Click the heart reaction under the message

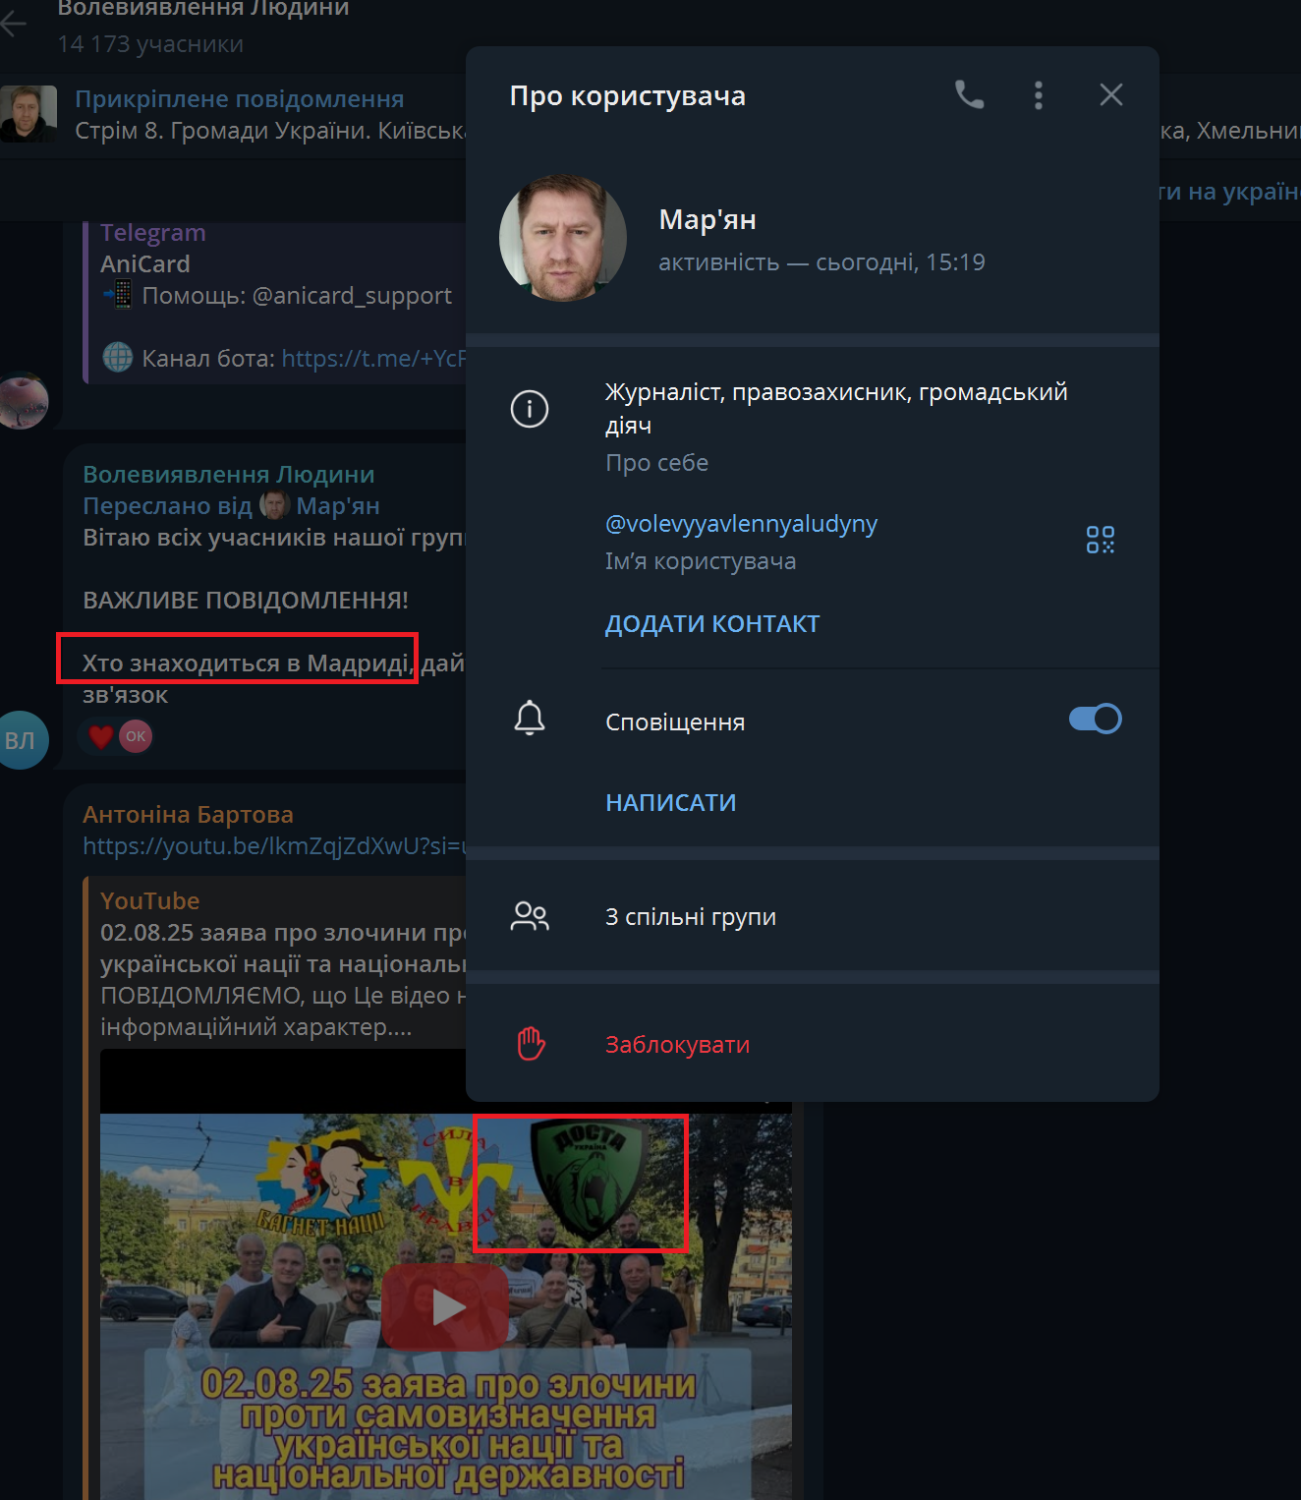coord(100,737)
